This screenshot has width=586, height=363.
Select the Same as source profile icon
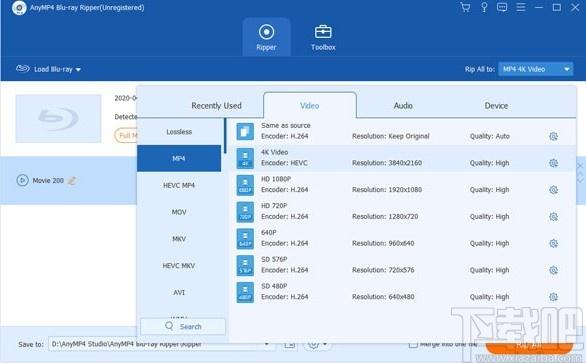245,131
